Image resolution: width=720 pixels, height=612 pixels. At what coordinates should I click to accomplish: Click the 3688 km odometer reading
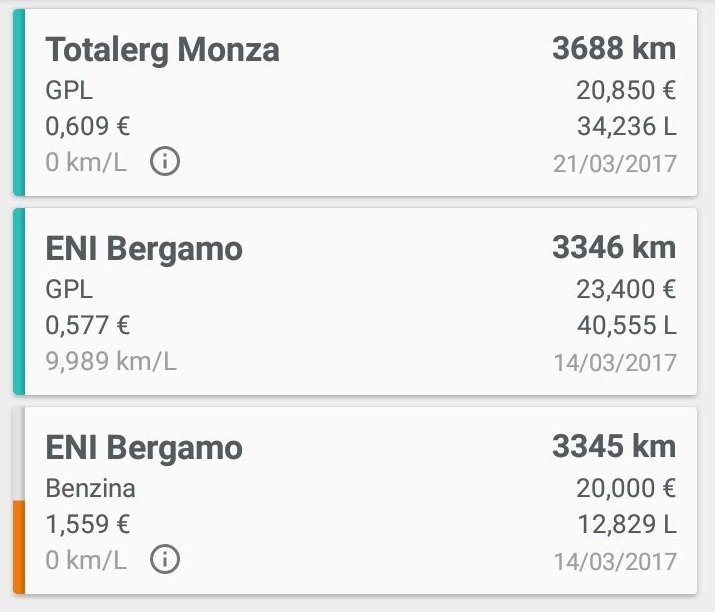pos(614,49)
